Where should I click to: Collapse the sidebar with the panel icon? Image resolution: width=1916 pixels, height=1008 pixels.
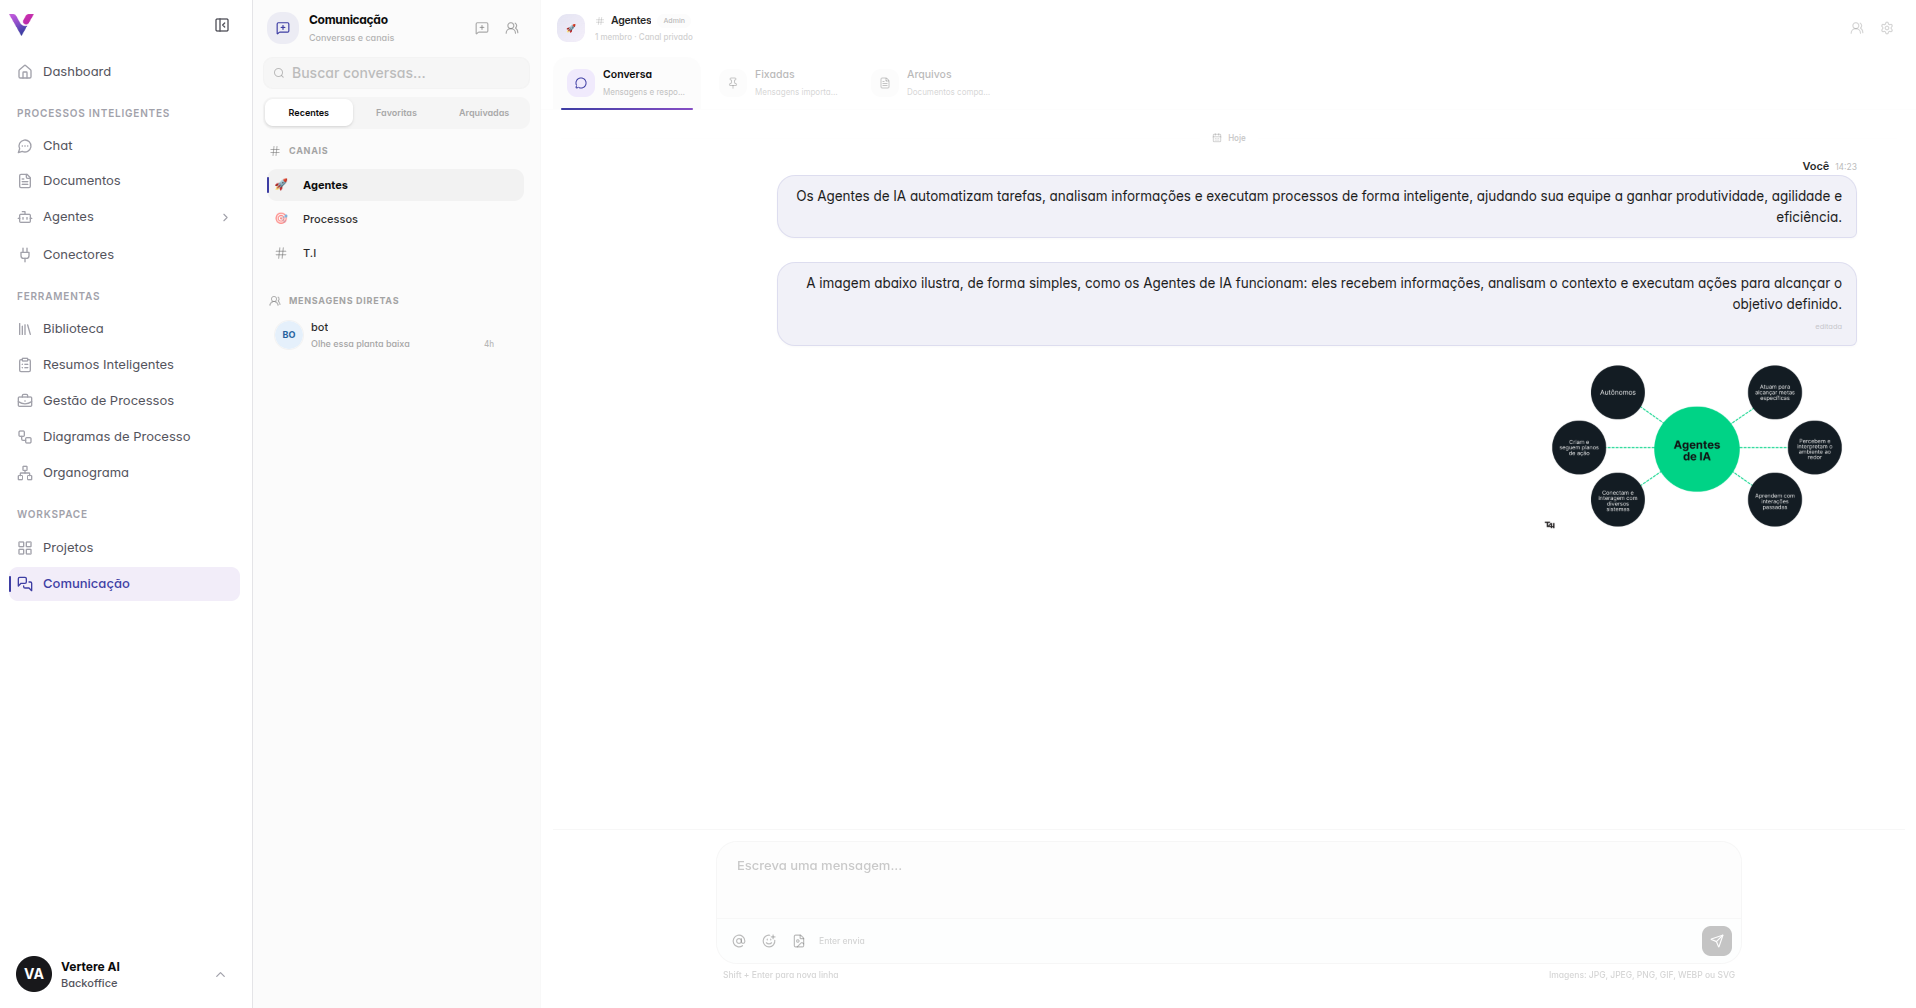coord(222,25)
